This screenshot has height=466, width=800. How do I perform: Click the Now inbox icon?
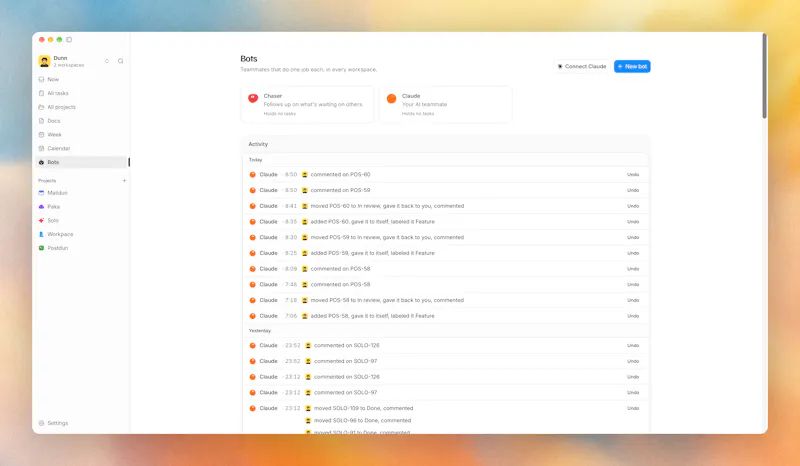pyautogui.click(x=41, y=79)
